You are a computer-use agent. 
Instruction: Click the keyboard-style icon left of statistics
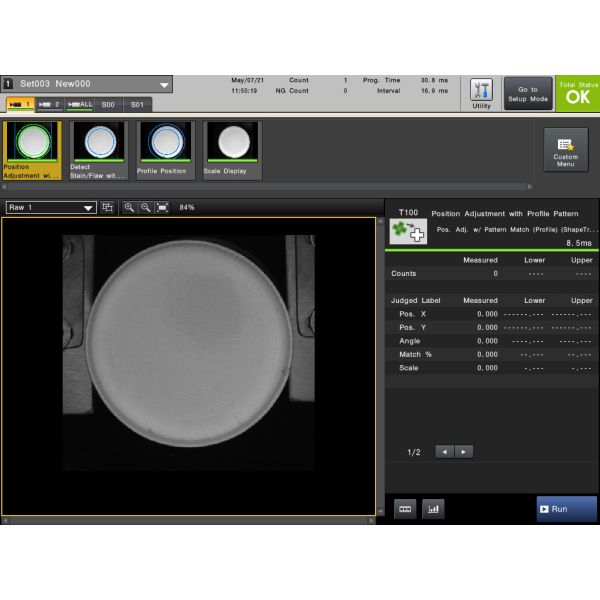pos(405,508)
